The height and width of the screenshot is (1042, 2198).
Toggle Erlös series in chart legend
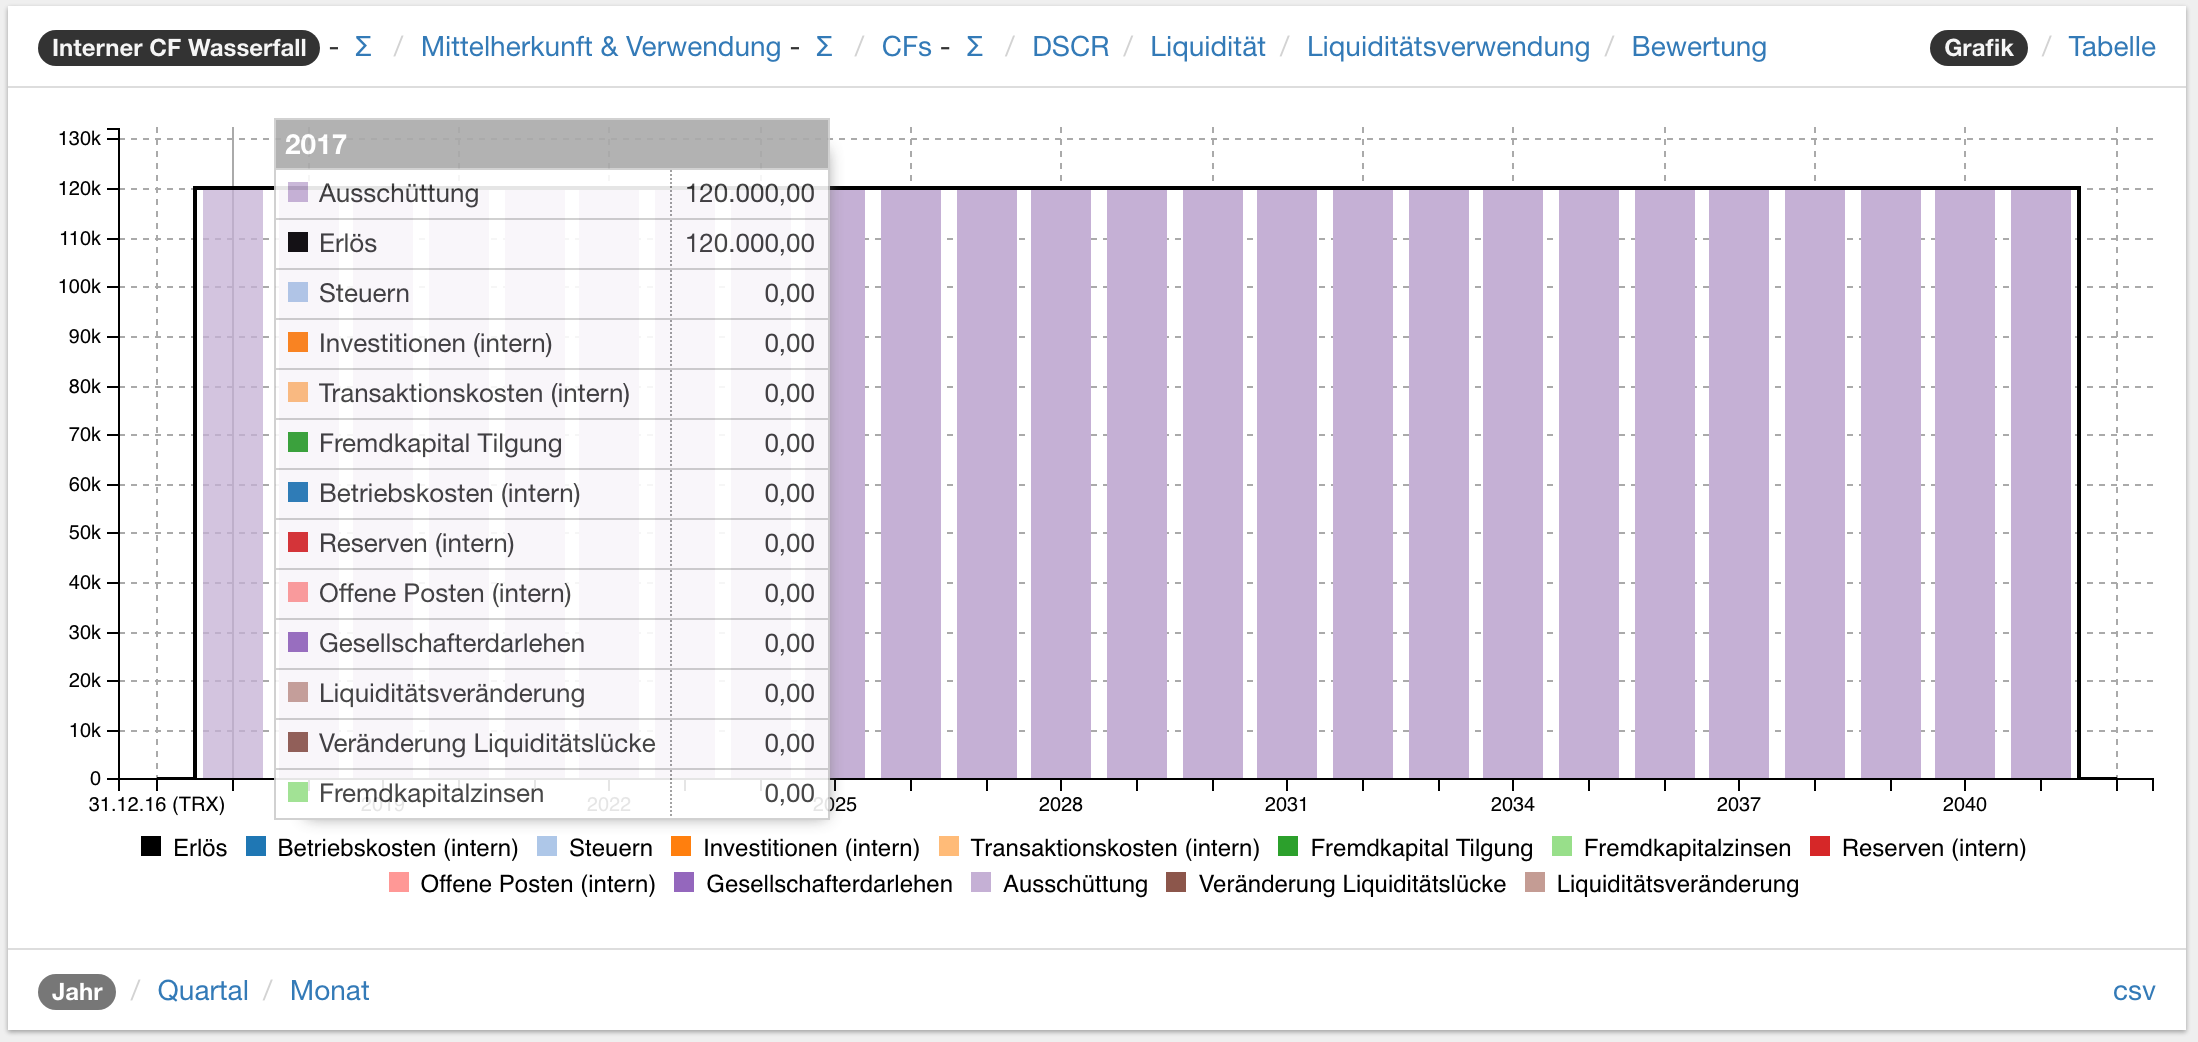[185, 848]
